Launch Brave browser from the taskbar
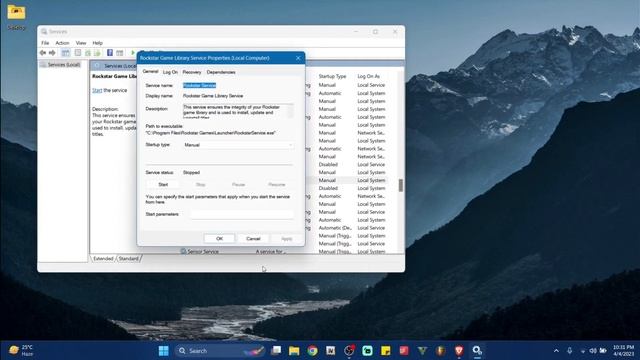Viewport: 640px width, 360px height. 459,351
